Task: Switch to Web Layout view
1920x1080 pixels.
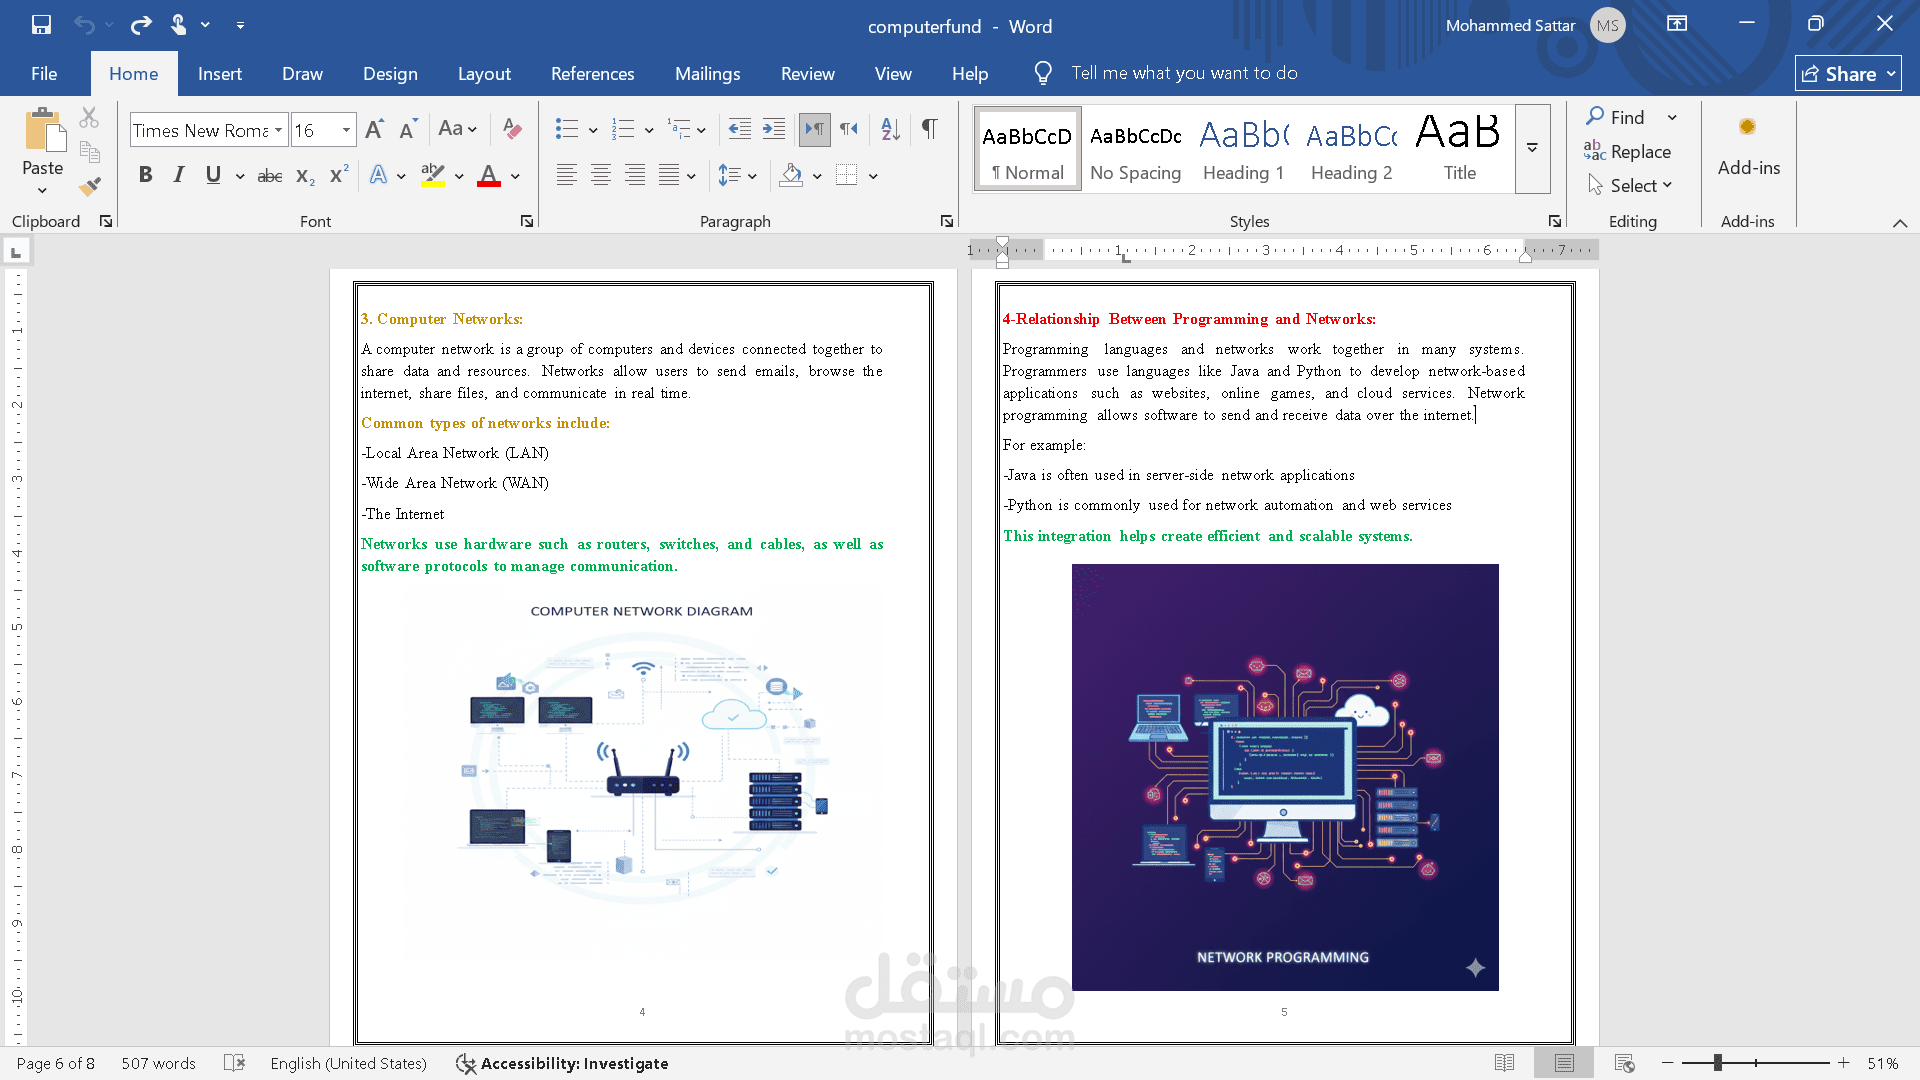Action: tap(1624, 1063)
